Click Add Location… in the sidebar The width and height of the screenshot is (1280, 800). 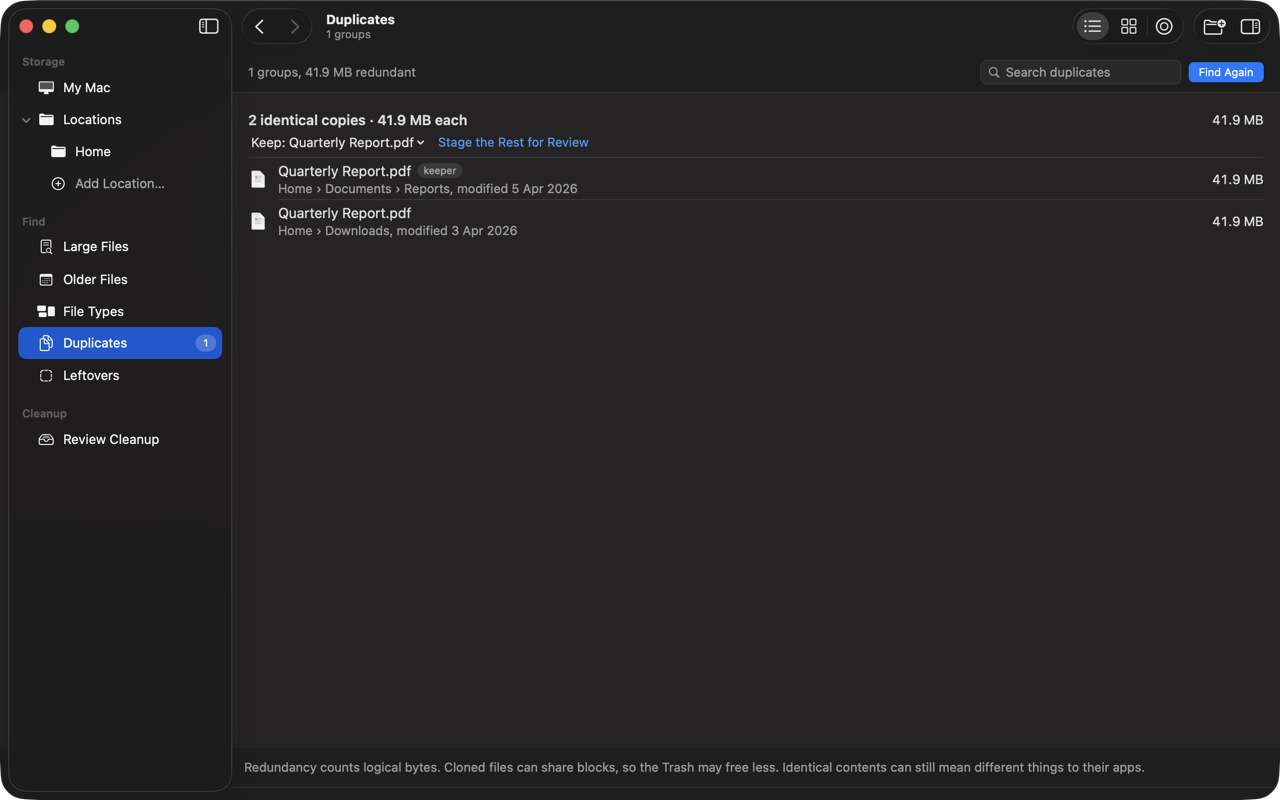(x=120, y=184)
